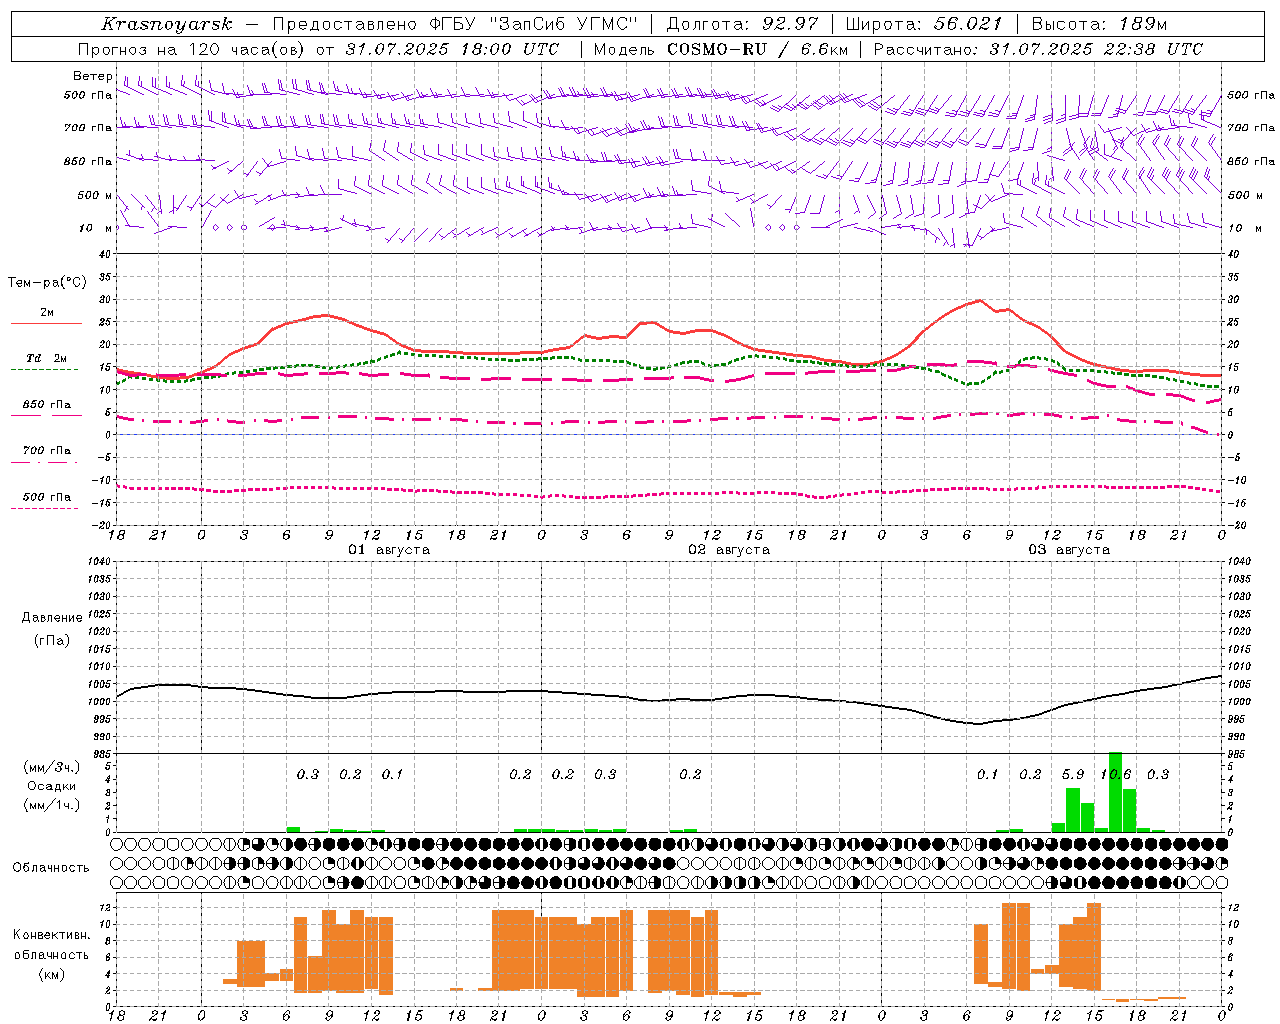Click the station name Krasnoyarsk in the header
The height and width of the screenshot is (1024, 1280).
click(x=166, y=24)
